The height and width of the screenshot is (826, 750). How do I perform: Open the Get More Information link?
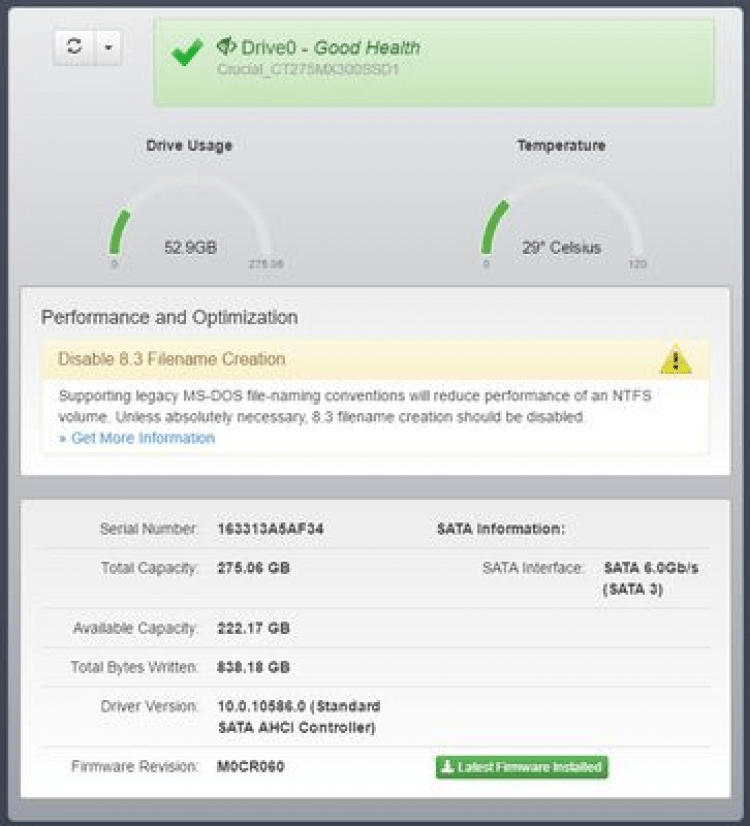click(137, 438)
